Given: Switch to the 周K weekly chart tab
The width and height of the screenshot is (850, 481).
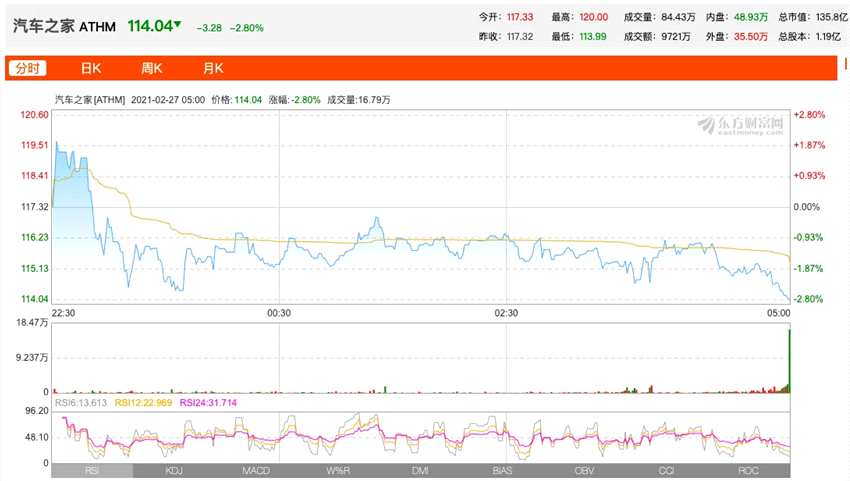Looking at the screenshot, I should (x=152, y=68).
